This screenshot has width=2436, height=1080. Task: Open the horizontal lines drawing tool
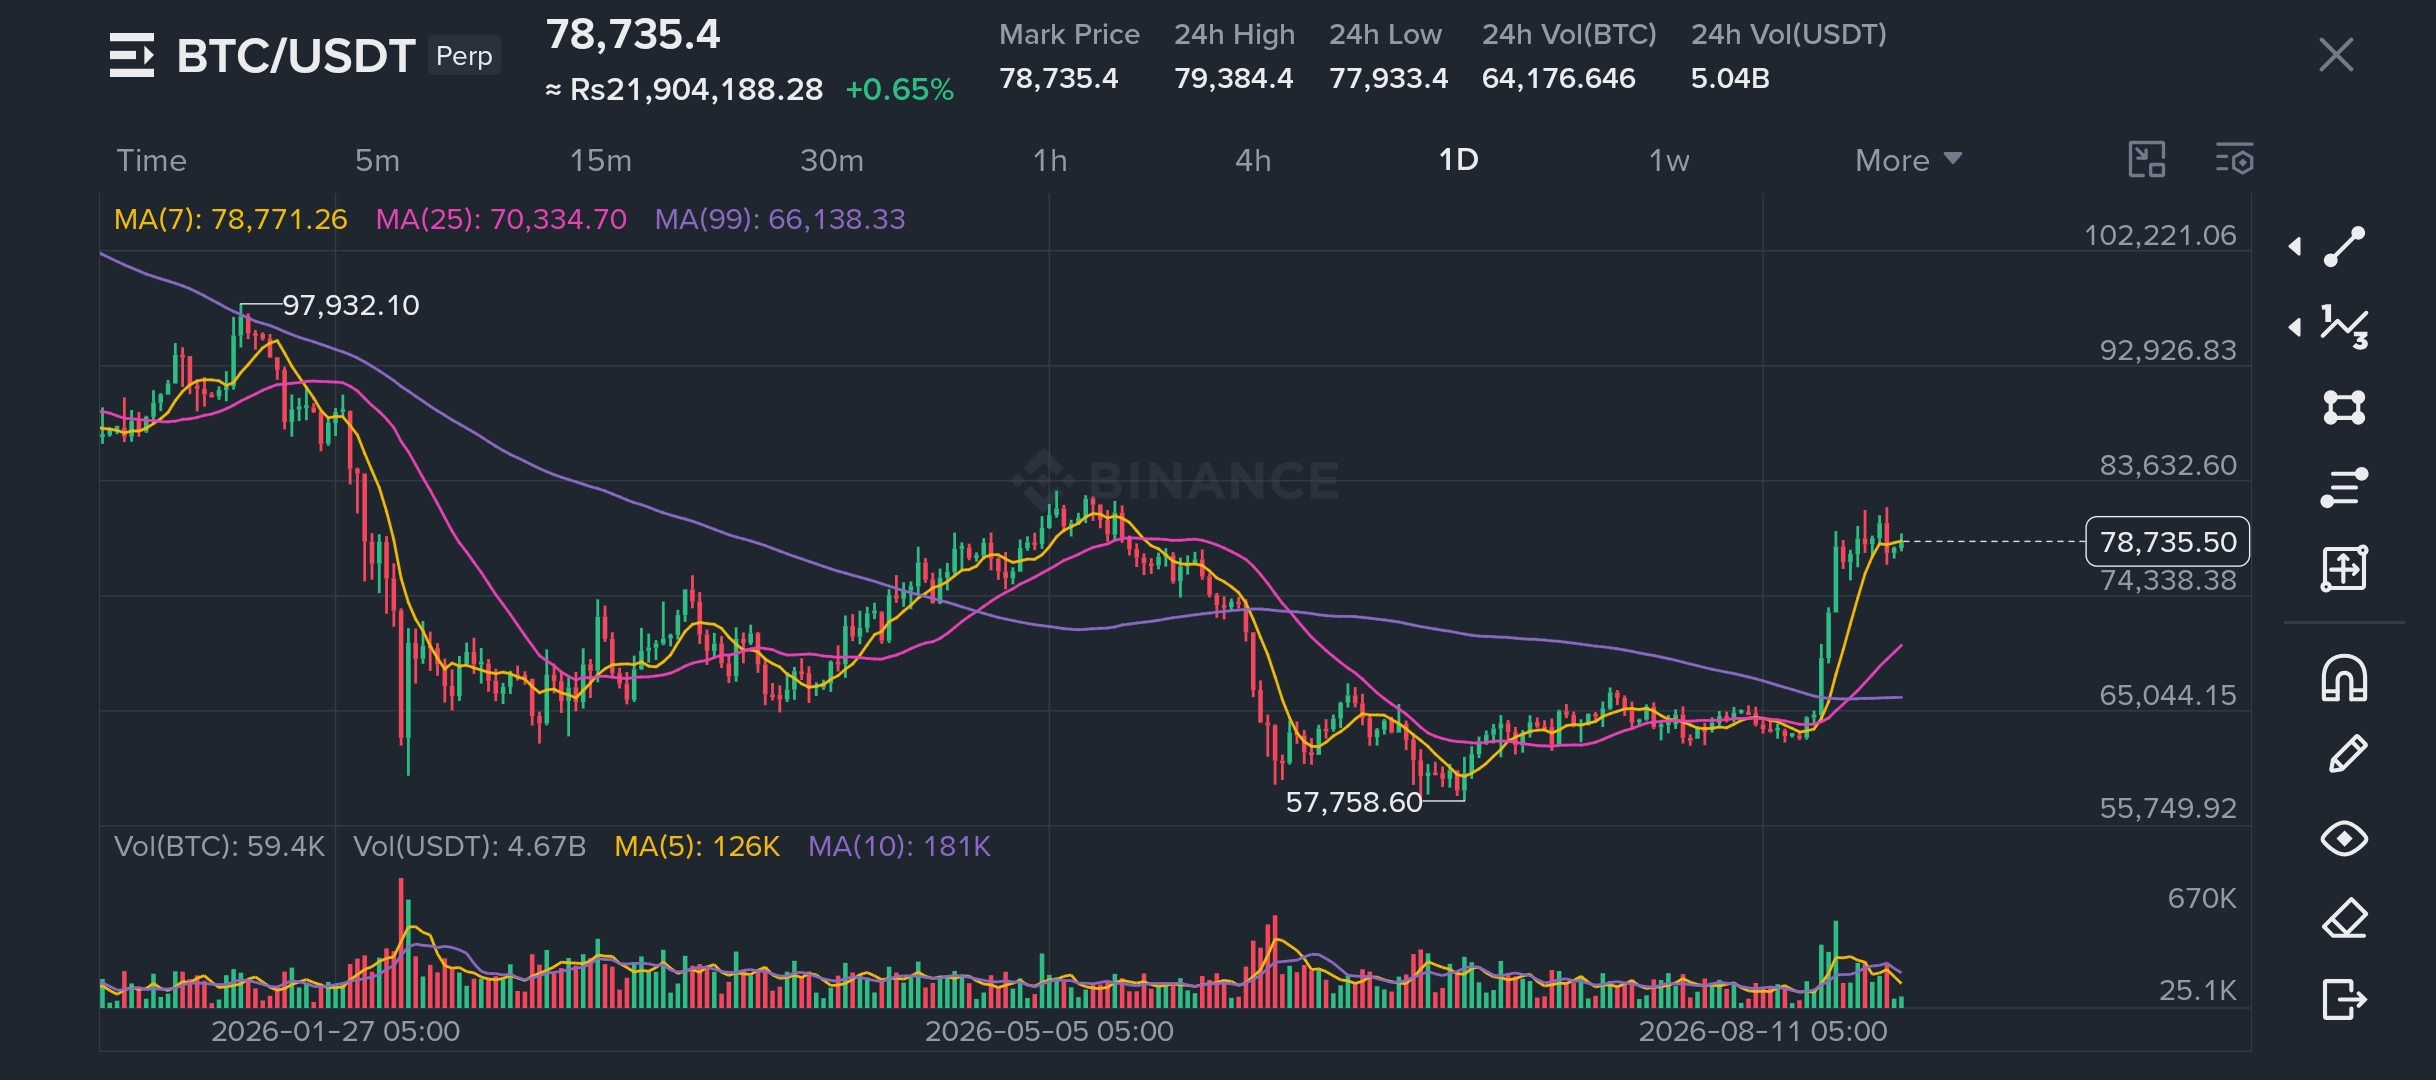tap(2344, 488)
